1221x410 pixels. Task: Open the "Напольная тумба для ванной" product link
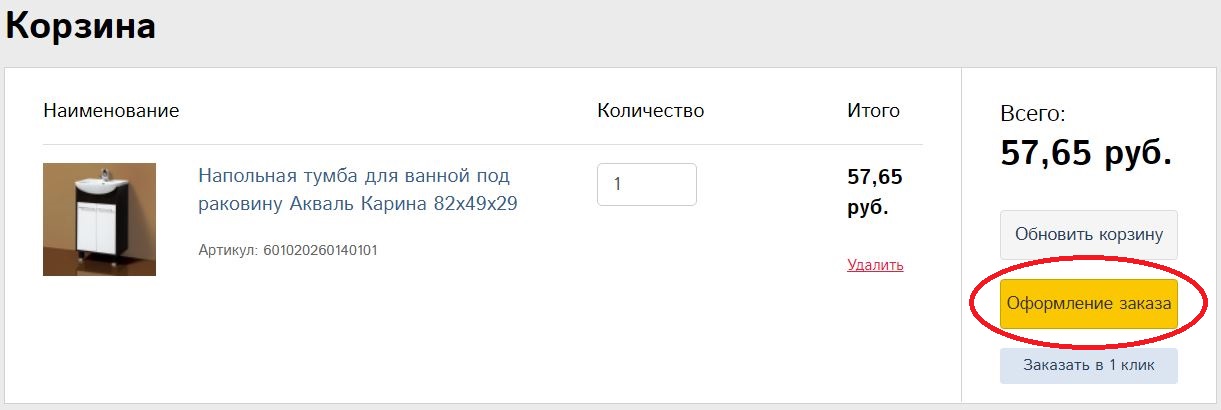click(354, 176)
